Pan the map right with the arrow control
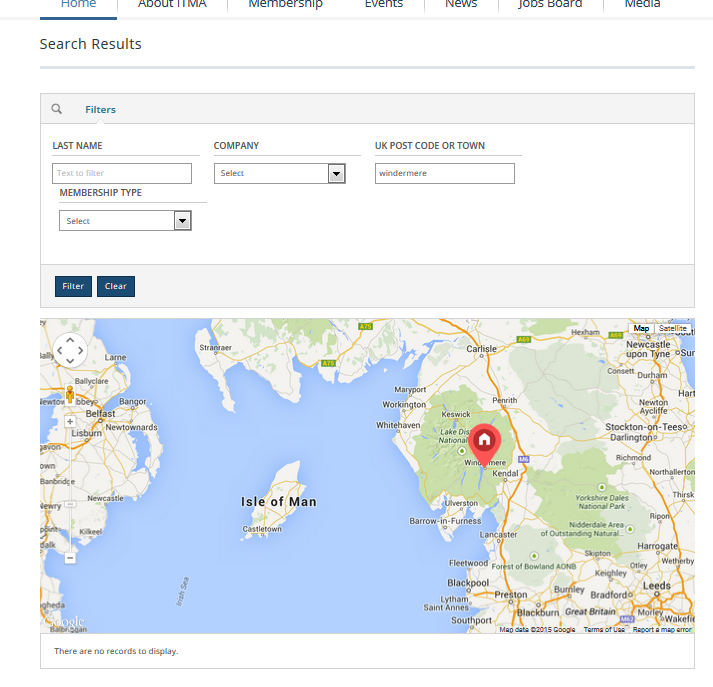Screen dimensions: 713x687 (80, 351)
